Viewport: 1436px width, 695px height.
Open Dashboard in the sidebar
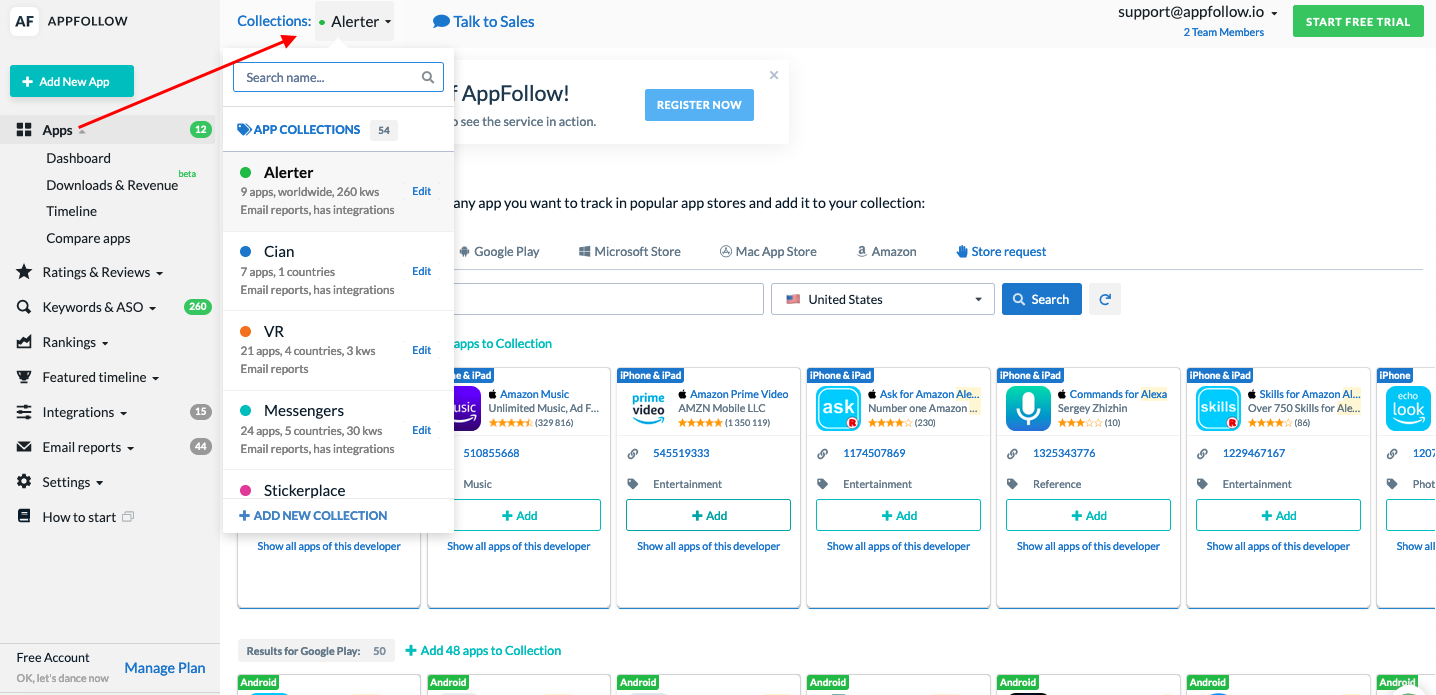tap(78, 158)
